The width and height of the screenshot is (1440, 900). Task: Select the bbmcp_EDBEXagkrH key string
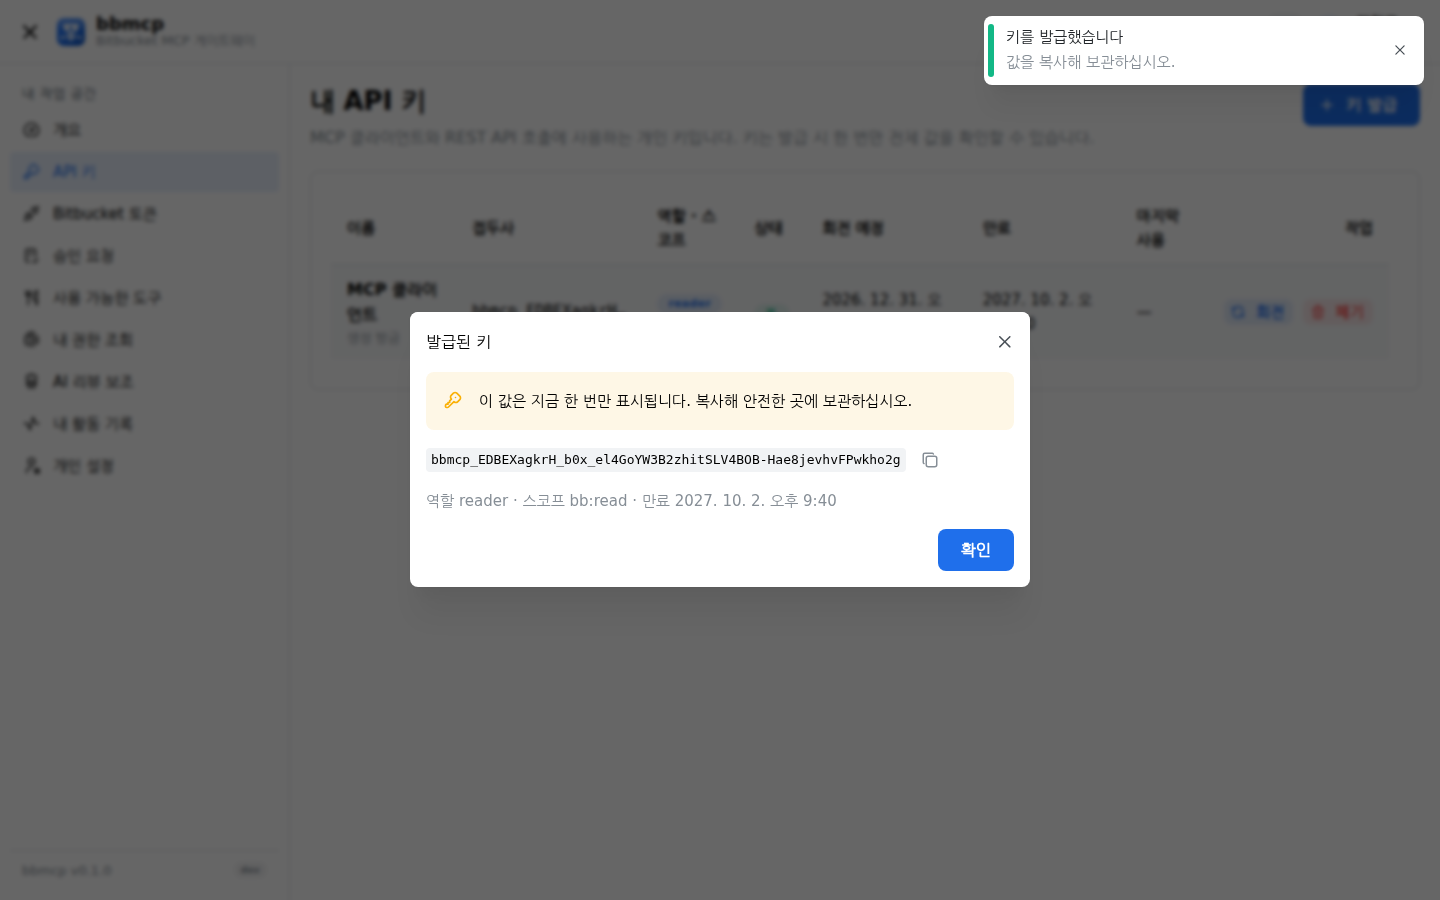coord(666,460)
